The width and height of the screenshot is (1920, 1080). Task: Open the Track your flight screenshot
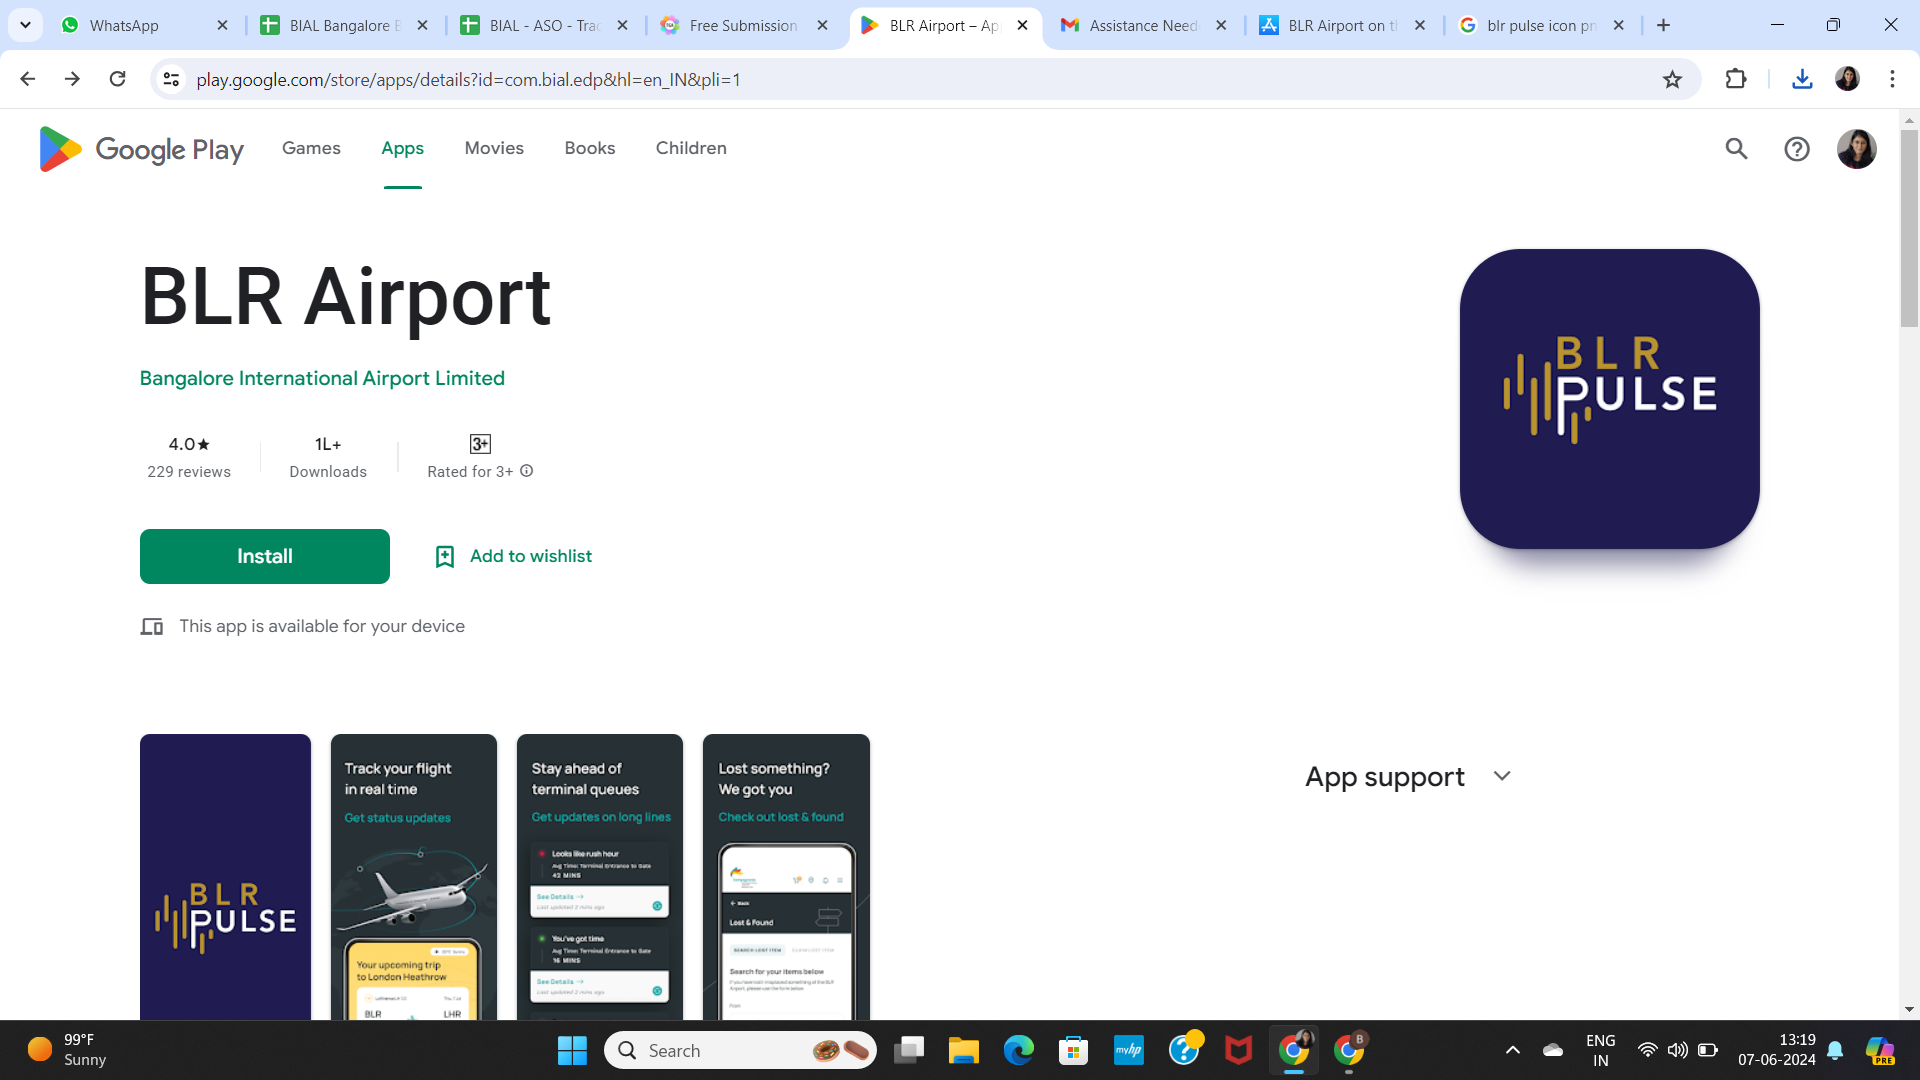tap(413, 877)
